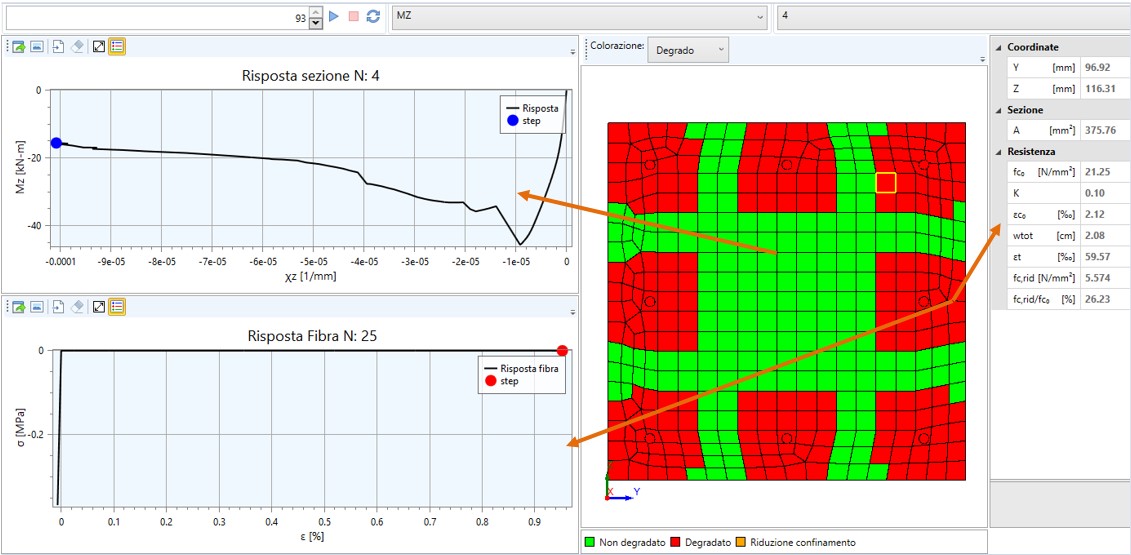1131x555 pixels.
Task: Collapse the Coordinate property group
Action: 998,47
